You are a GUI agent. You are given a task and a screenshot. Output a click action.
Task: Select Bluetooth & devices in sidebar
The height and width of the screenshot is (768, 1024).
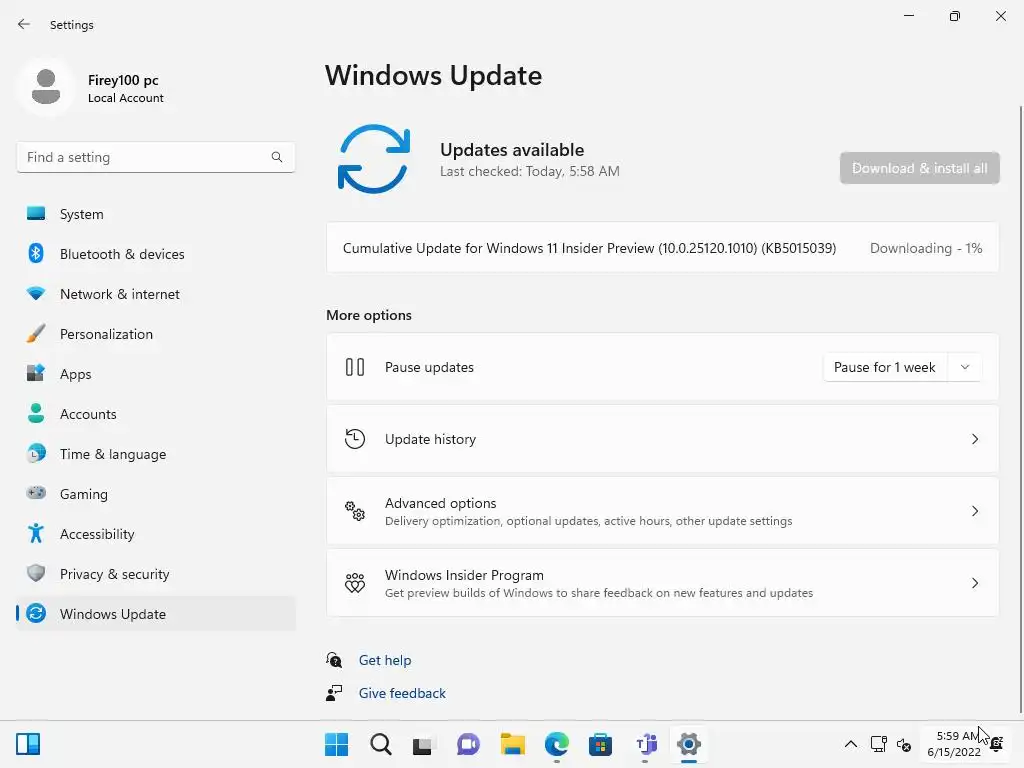coord(155,253)
